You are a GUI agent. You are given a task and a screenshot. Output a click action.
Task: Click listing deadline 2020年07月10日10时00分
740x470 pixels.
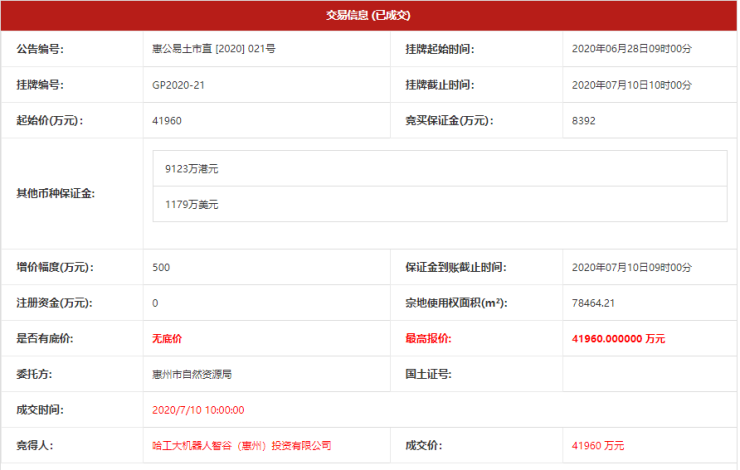coord(631,85)
